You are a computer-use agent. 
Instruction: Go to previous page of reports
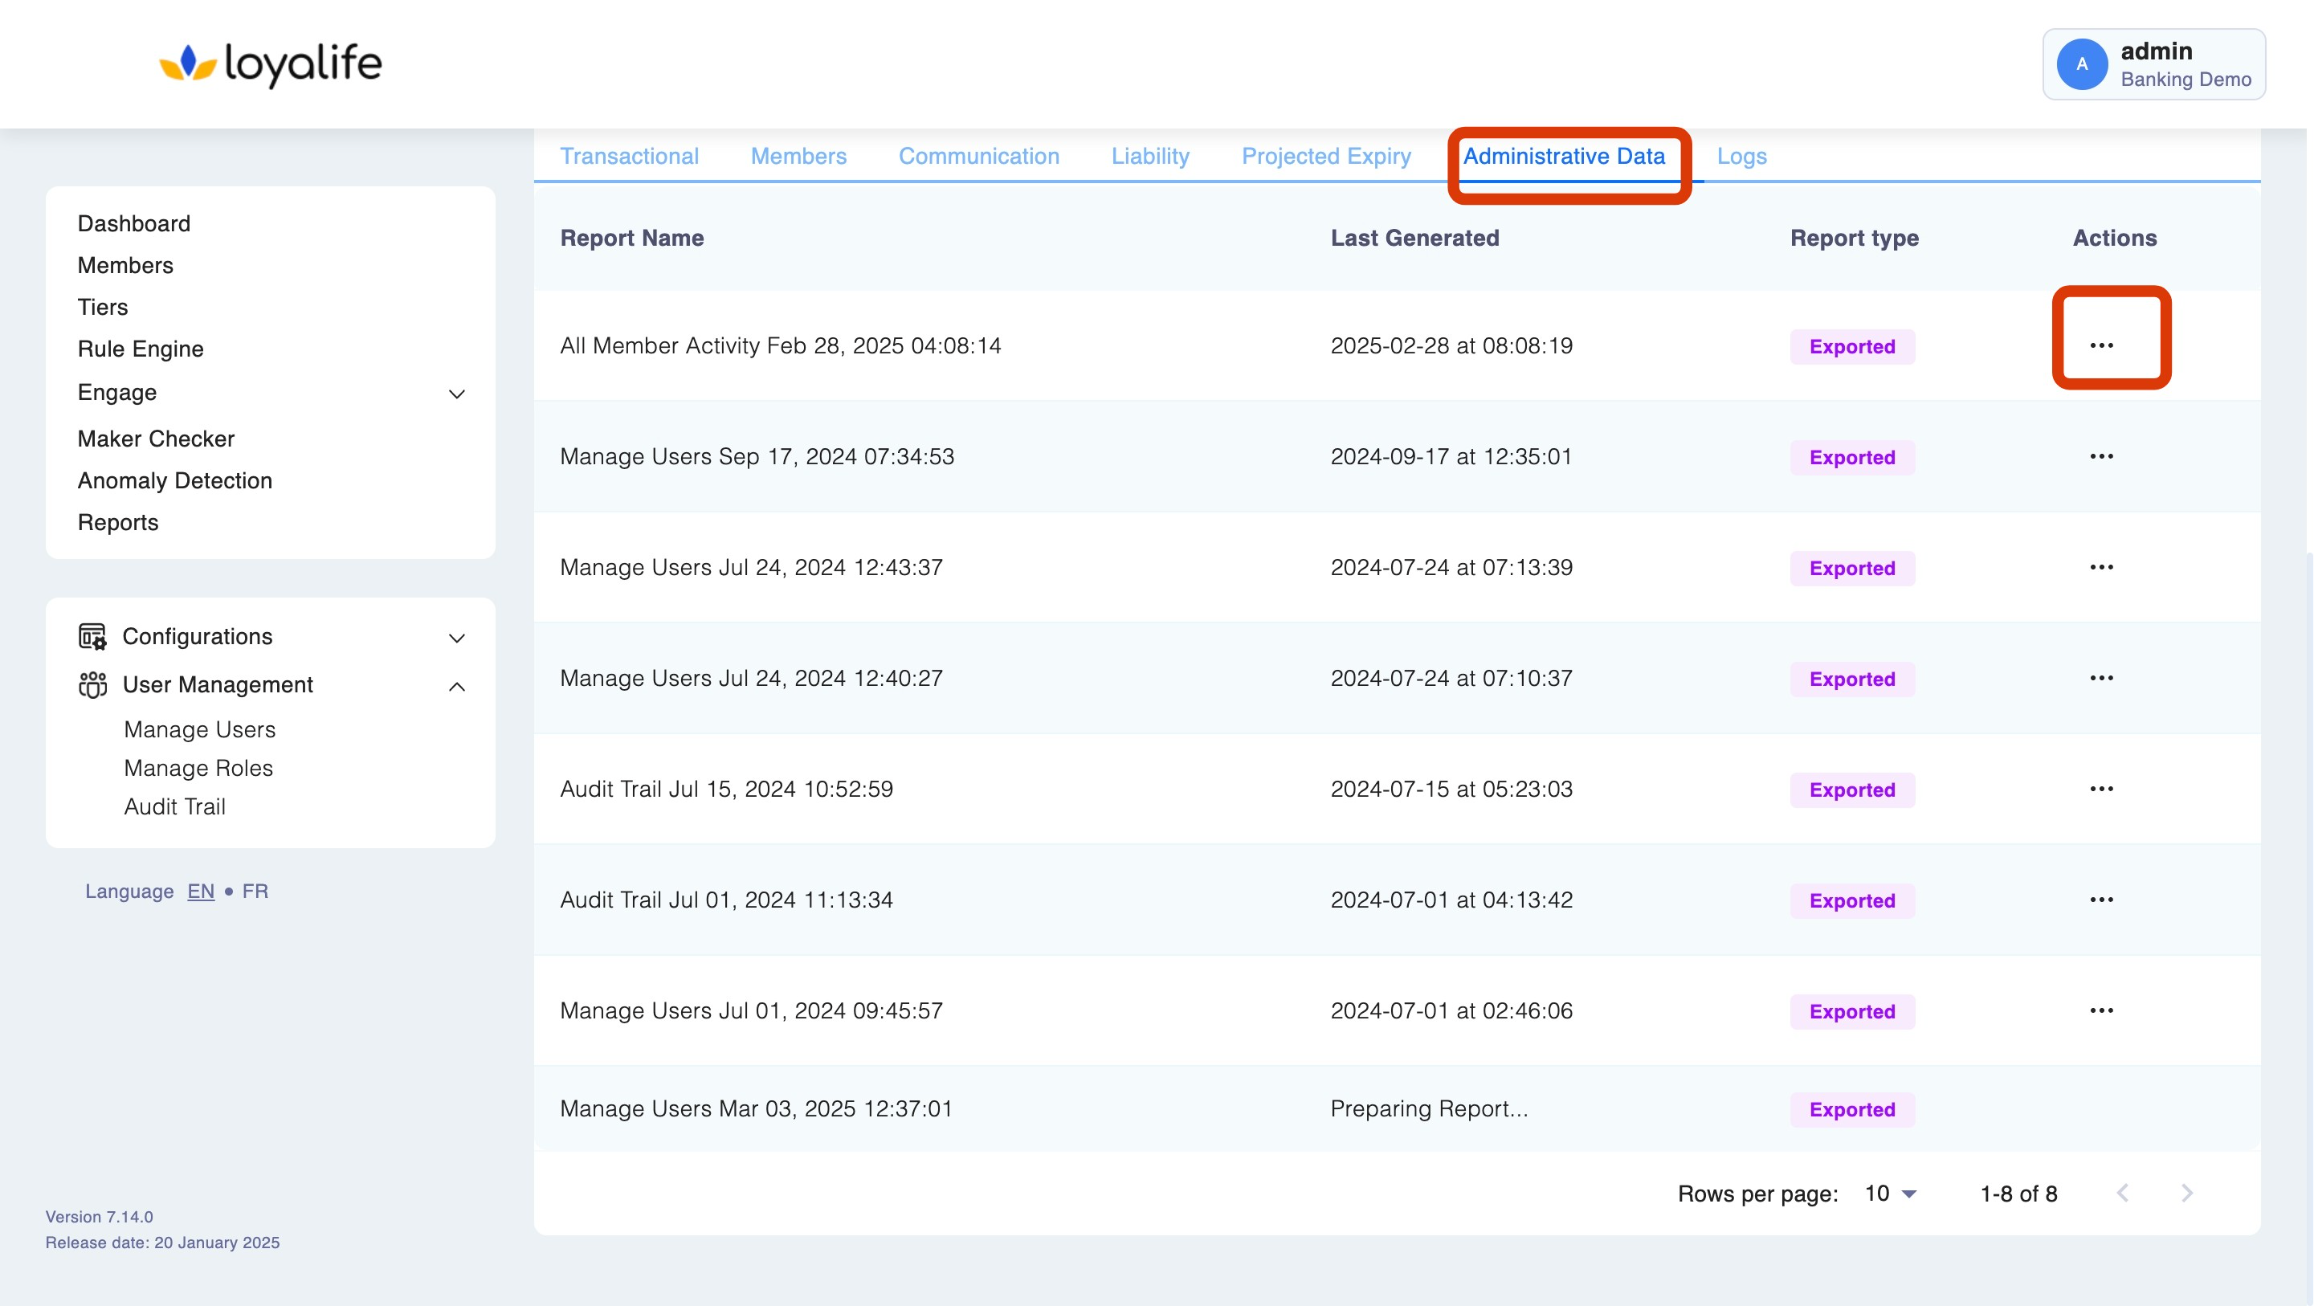pyautogui.click(x=2122, y=1193)
